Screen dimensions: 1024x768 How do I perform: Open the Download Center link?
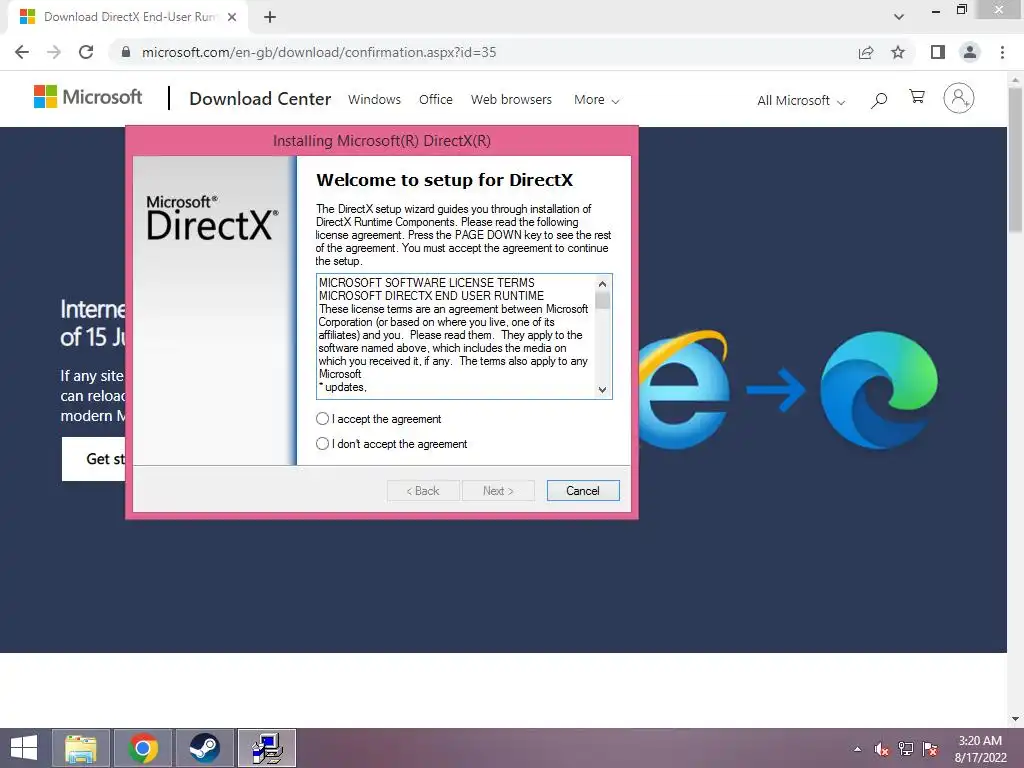[x=260, y=99]
